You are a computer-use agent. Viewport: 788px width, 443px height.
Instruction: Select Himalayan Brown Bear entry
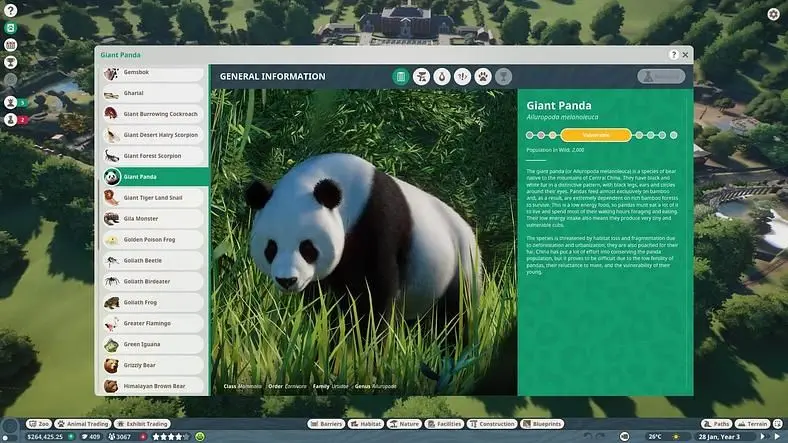[x=153, y=386]
